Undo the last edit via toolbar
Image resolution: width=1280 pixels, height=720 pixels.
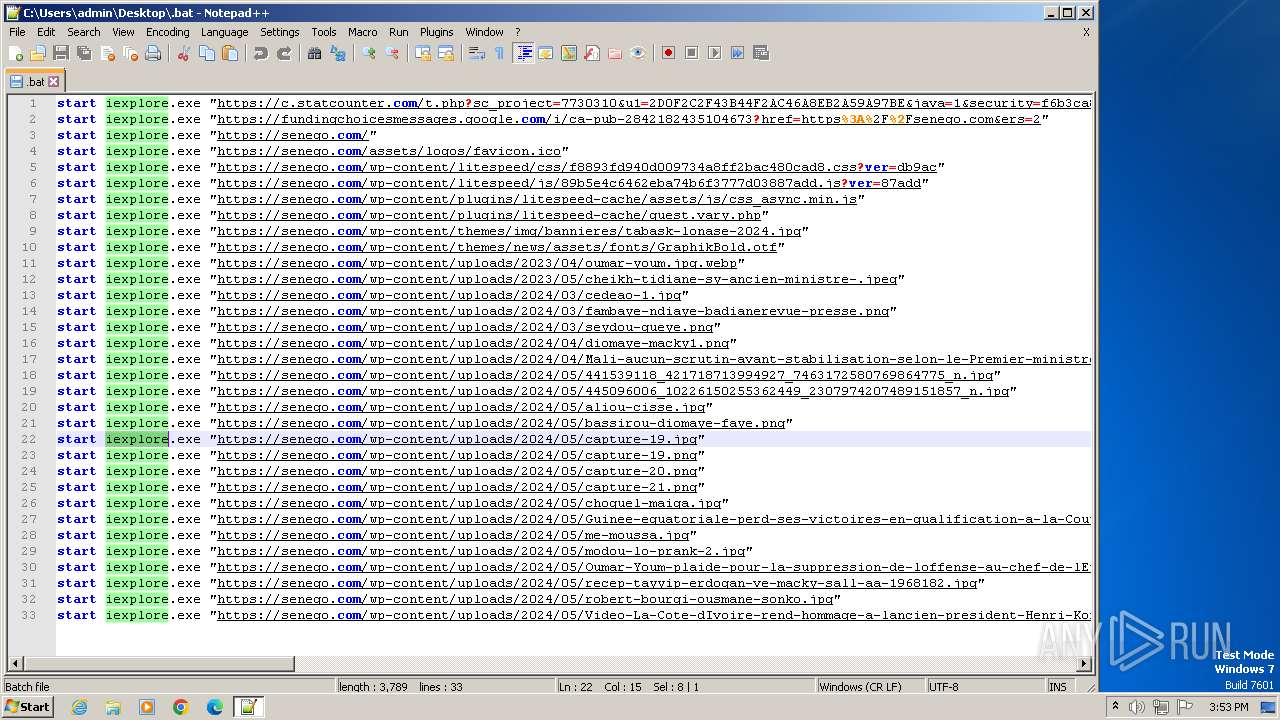click(x=261, y=53)
